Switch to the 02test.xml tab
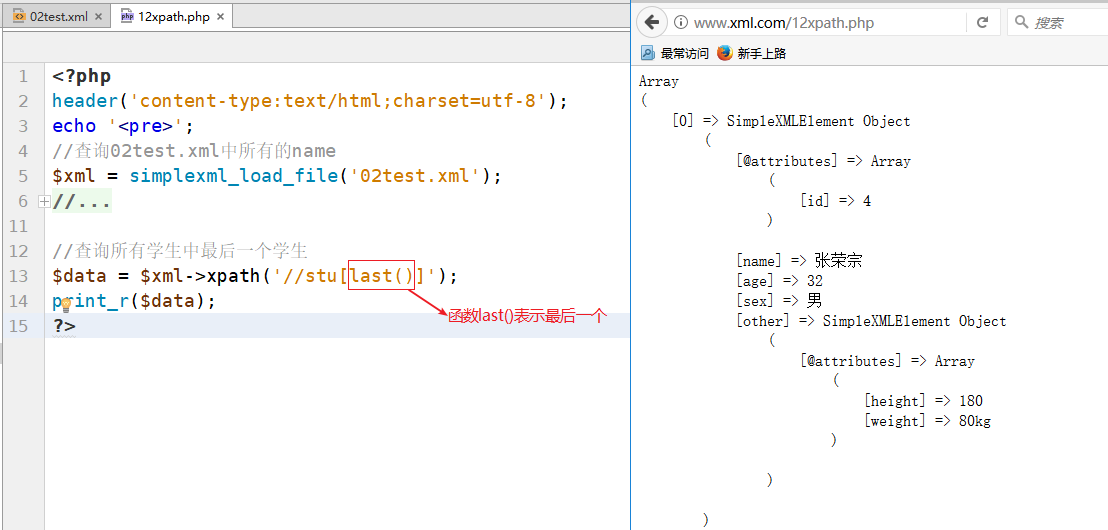This screenshot has width=1108, height=530. tap(58, 17)
